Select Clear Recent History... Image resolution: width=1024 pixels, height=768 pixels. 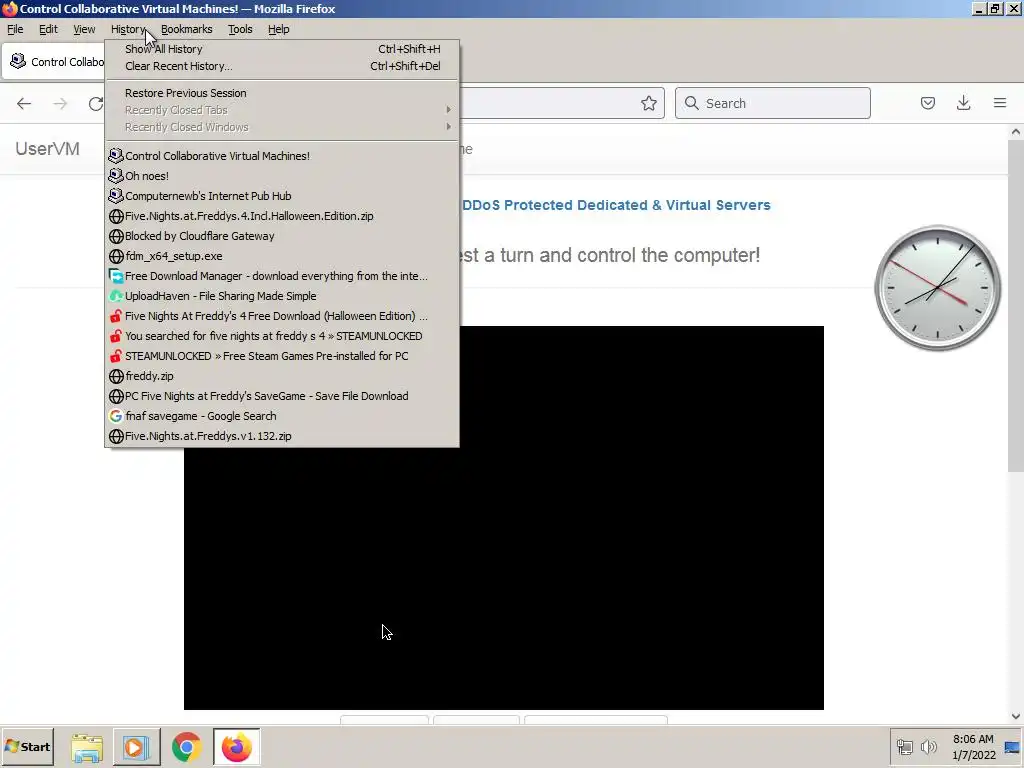pyautogui.click(x=282, y=66)
